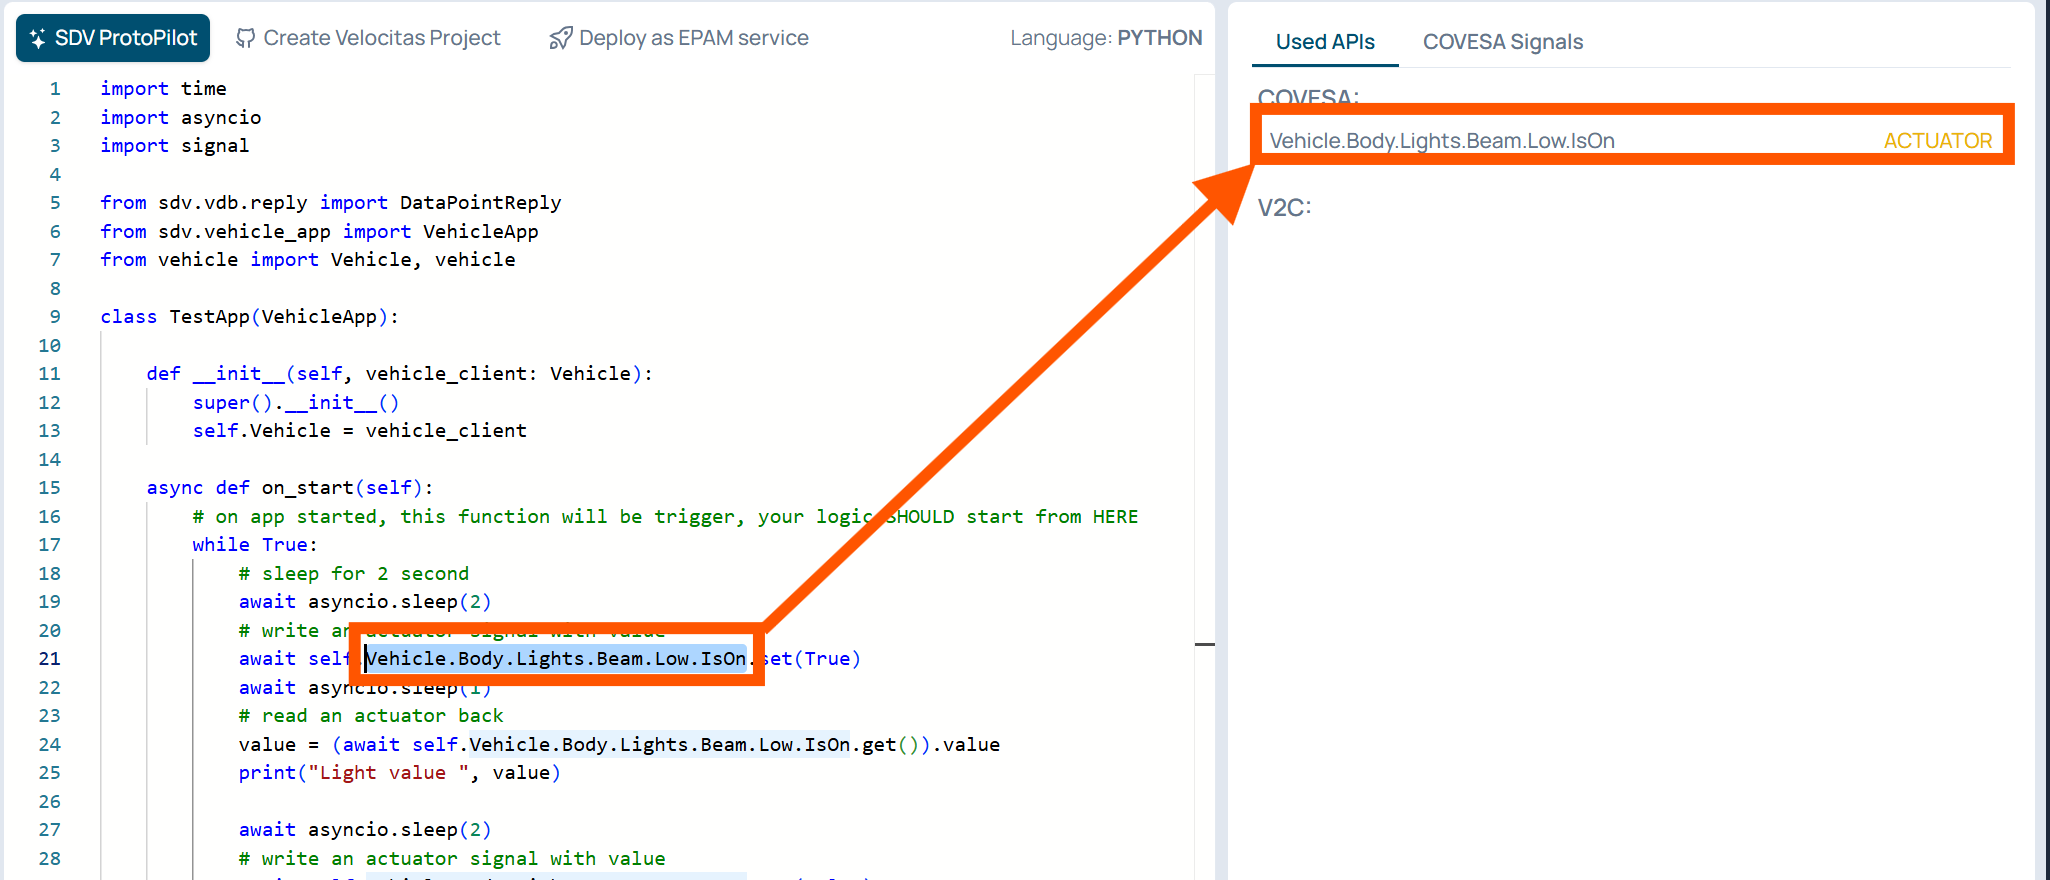Place cursor on while True statement
This screenshot has width=2050, height=880.
tap(254, 545)
